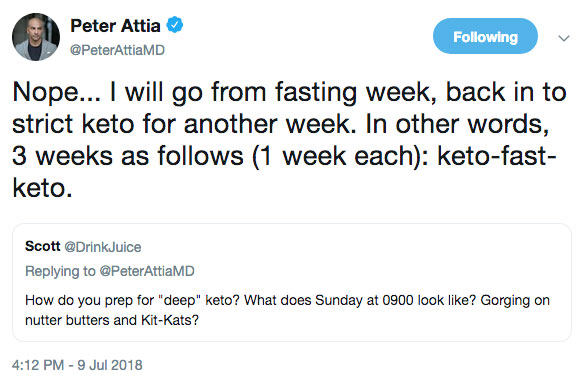The image size is (582, 380).
Task: Click @PeterAttiaMD in the 'Replying to' line
Action: [147, 271]
